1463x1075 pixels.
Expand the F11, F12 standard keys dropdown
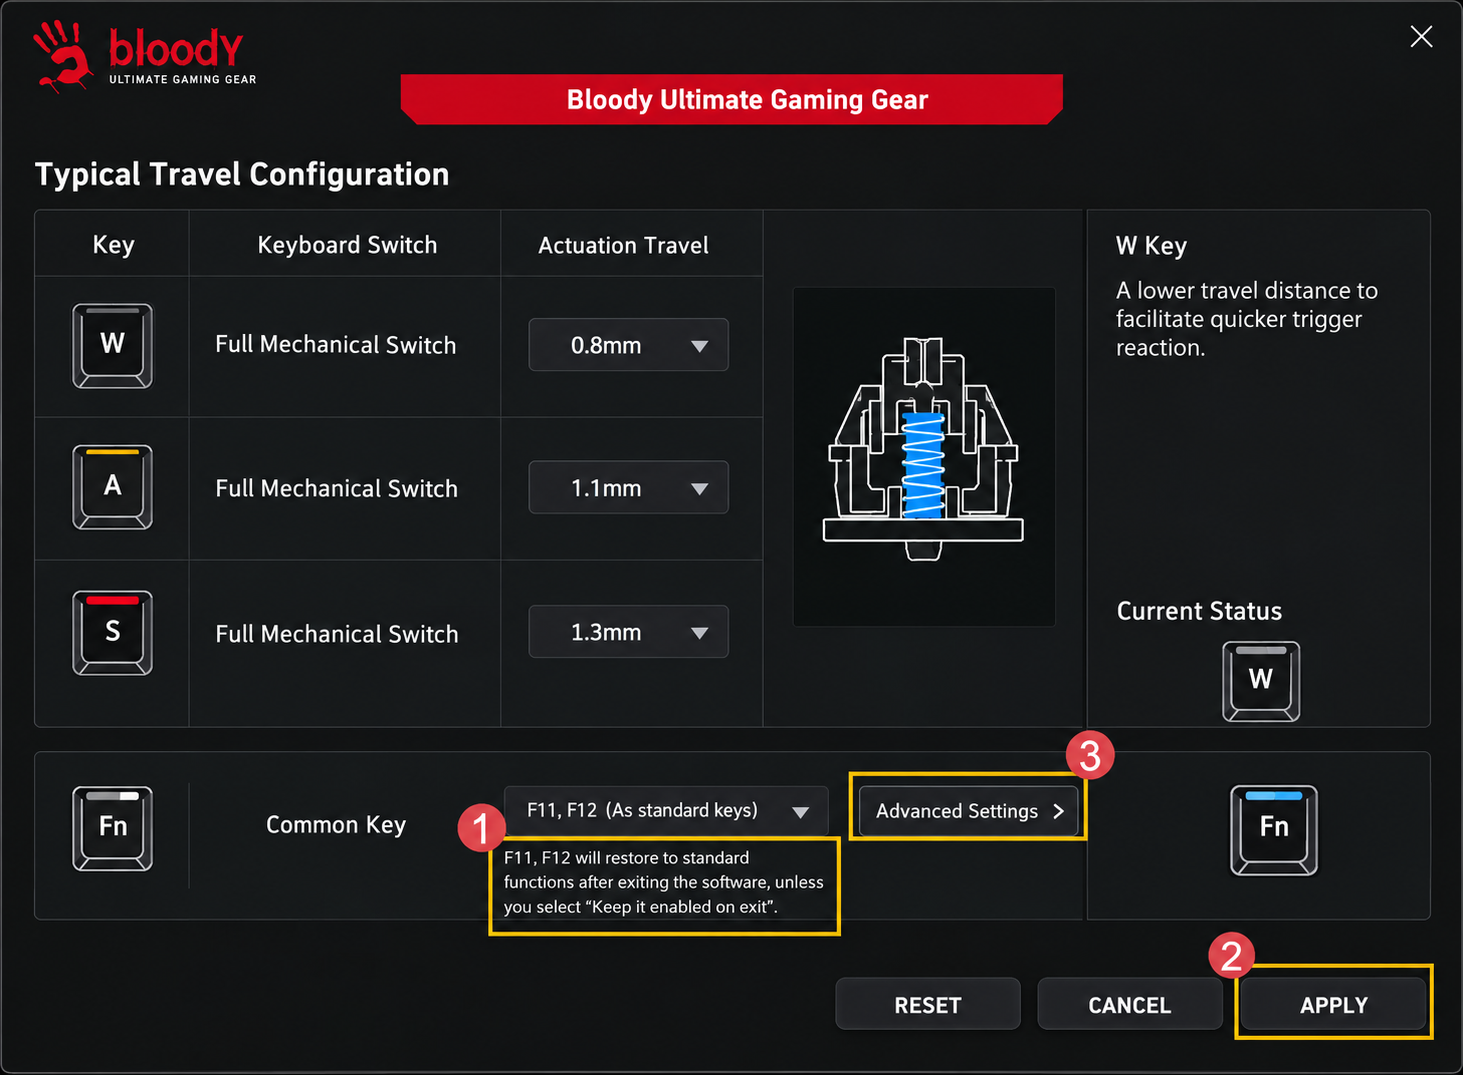666,810
